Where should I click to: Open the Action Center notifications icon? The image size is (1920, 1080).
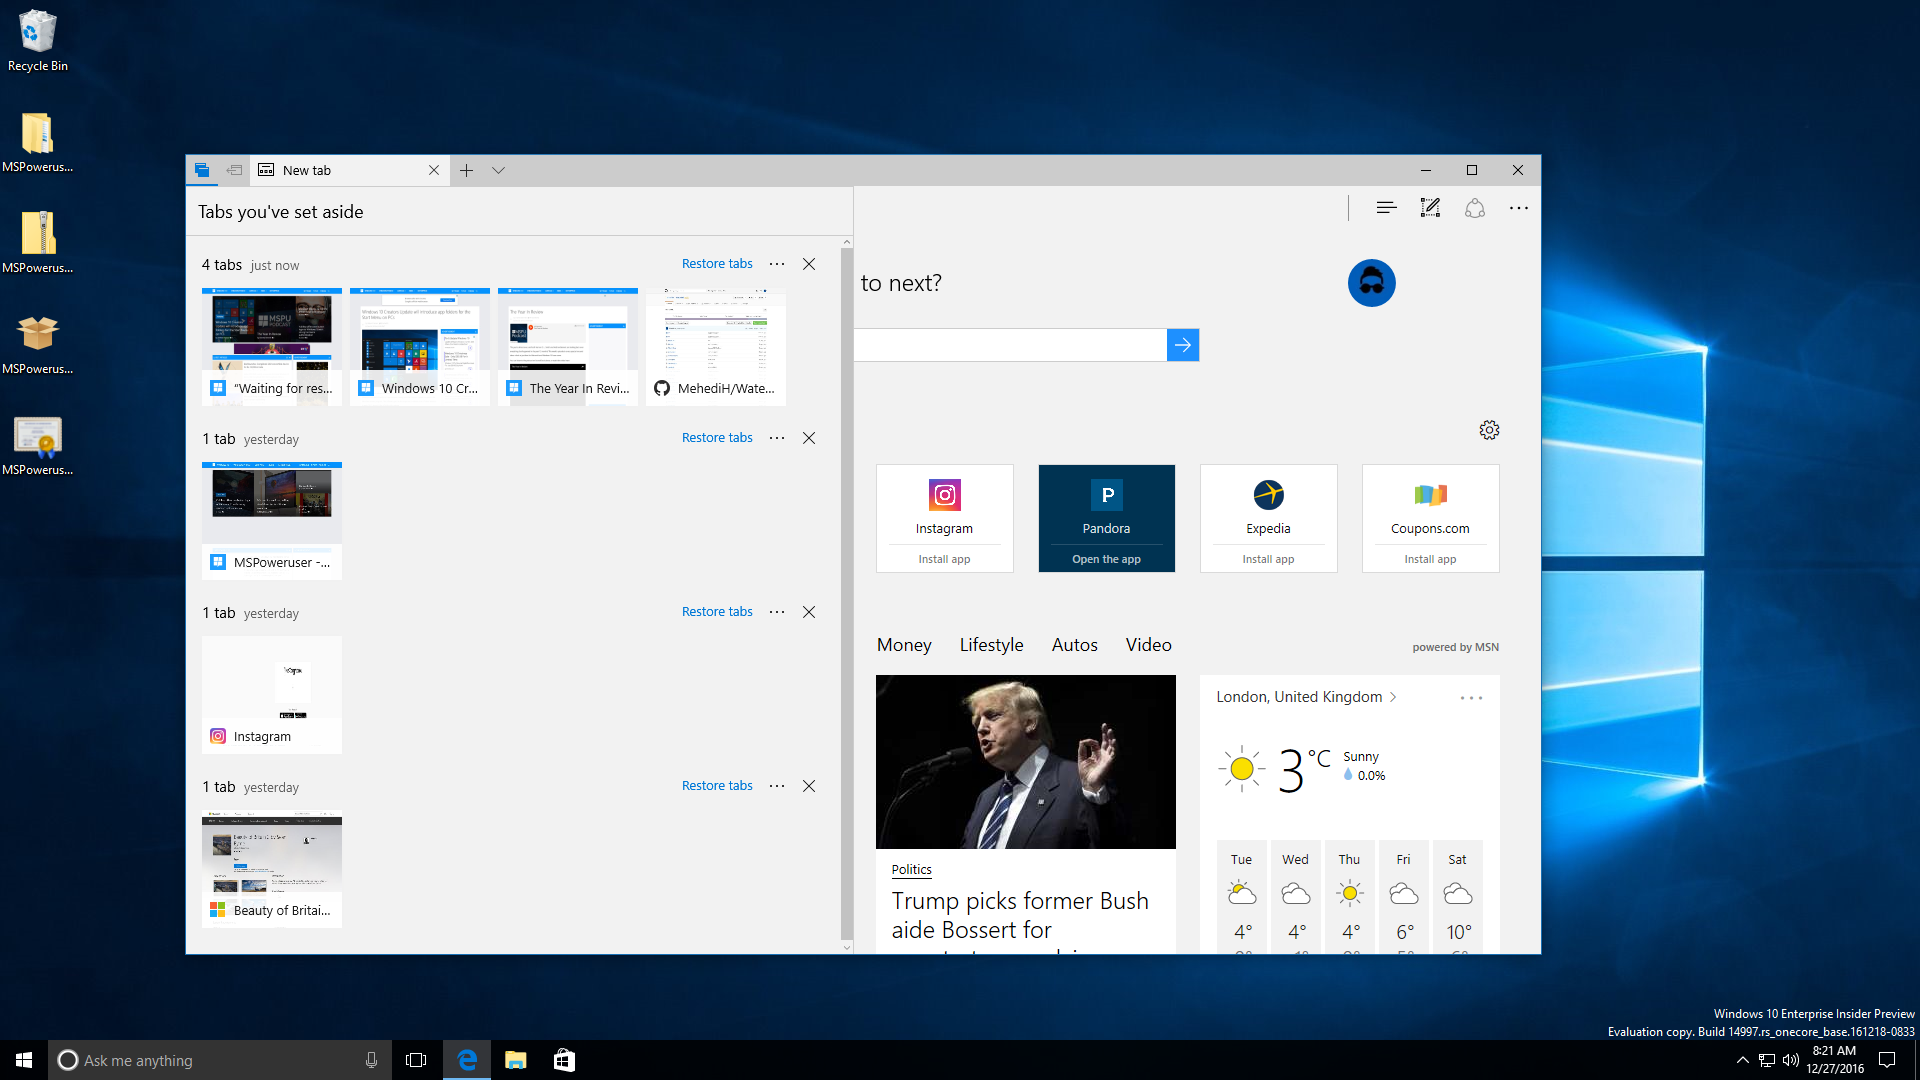click(x=1887, y=1060)
